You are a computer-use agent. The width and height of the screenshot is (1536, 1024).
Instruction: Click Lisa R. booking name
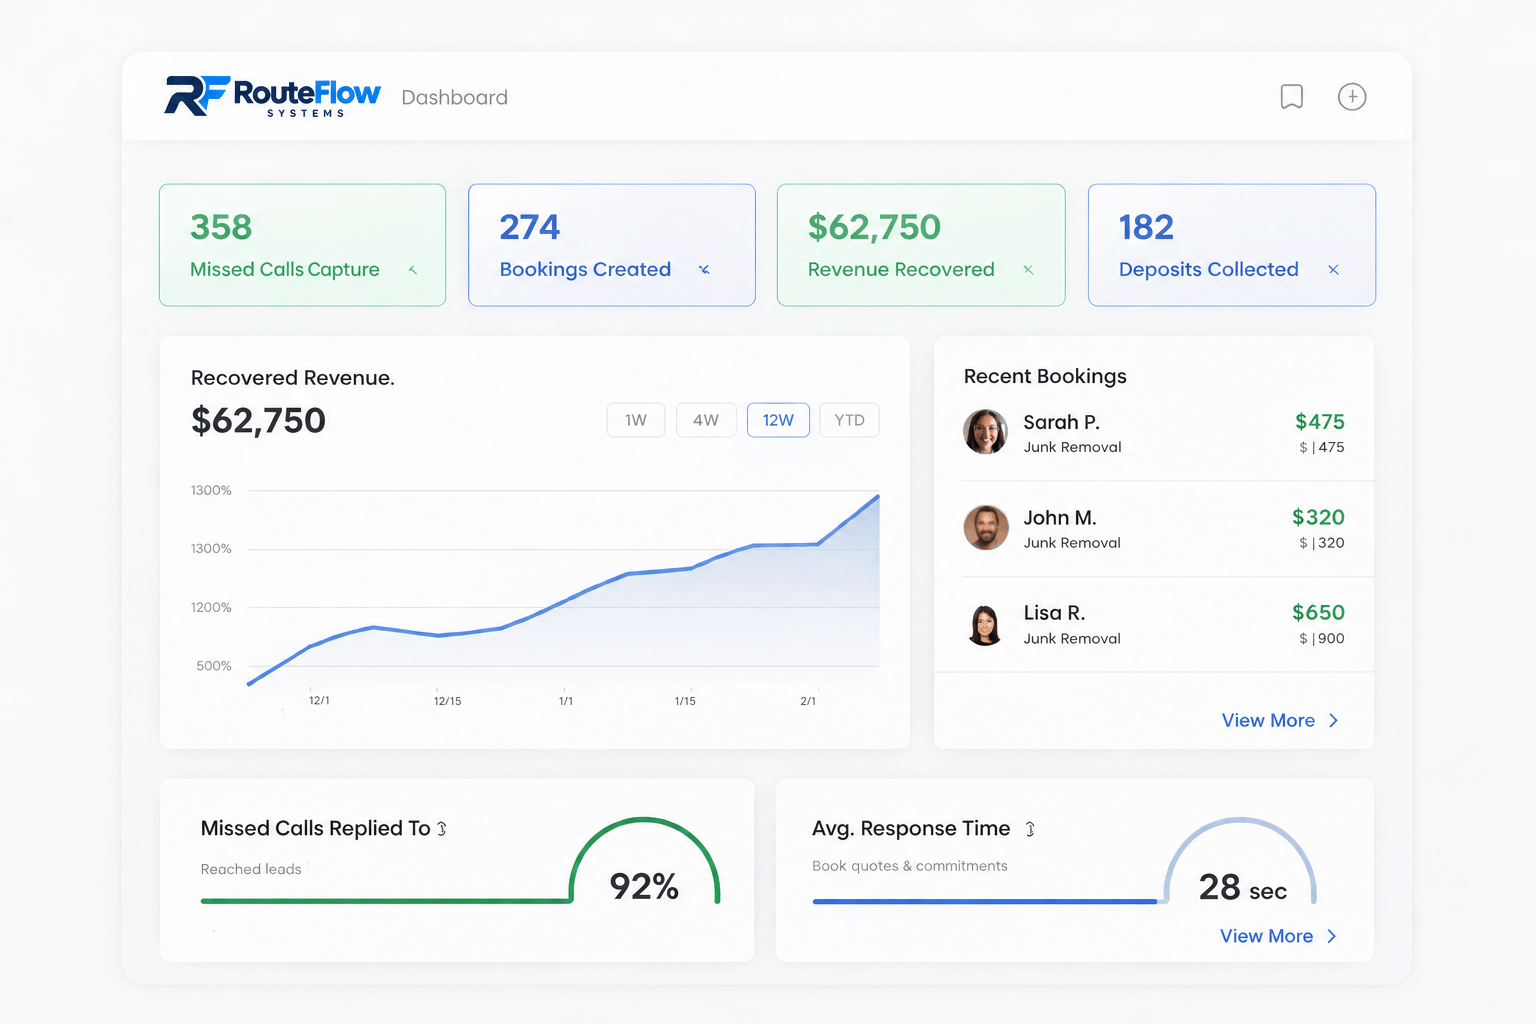[1054, 613]
